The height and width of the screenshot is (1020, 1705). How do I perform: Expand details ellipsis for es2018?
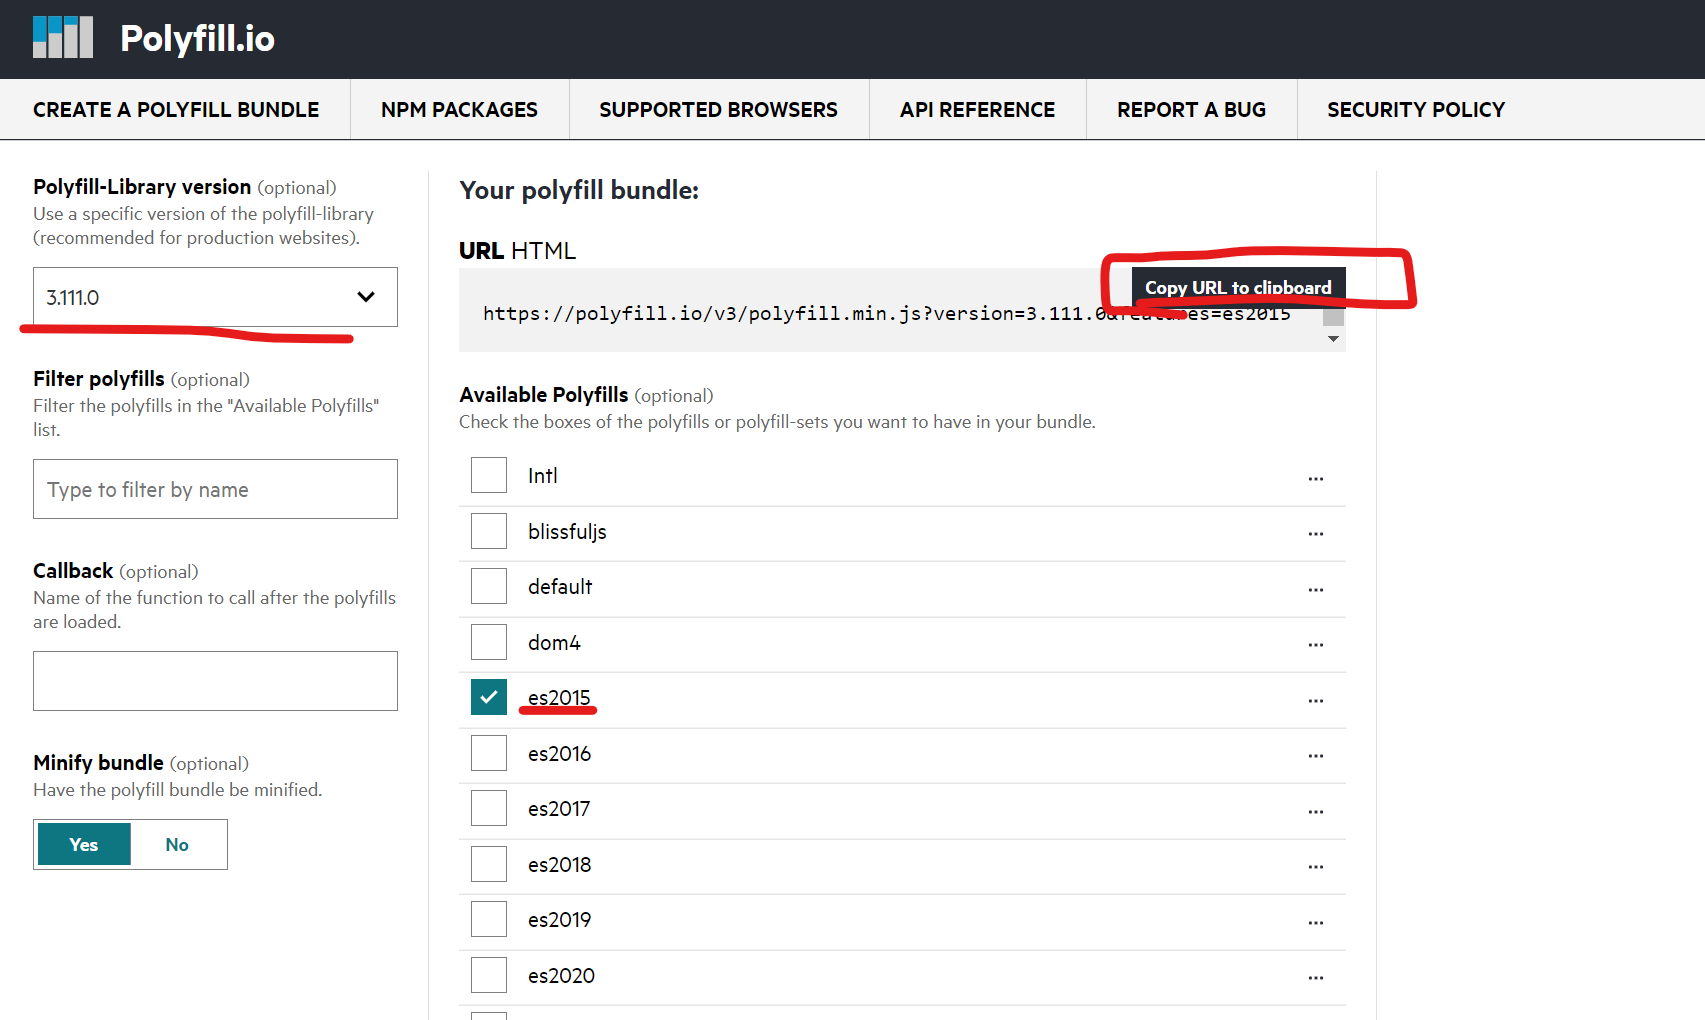(x=1315, y=867)
